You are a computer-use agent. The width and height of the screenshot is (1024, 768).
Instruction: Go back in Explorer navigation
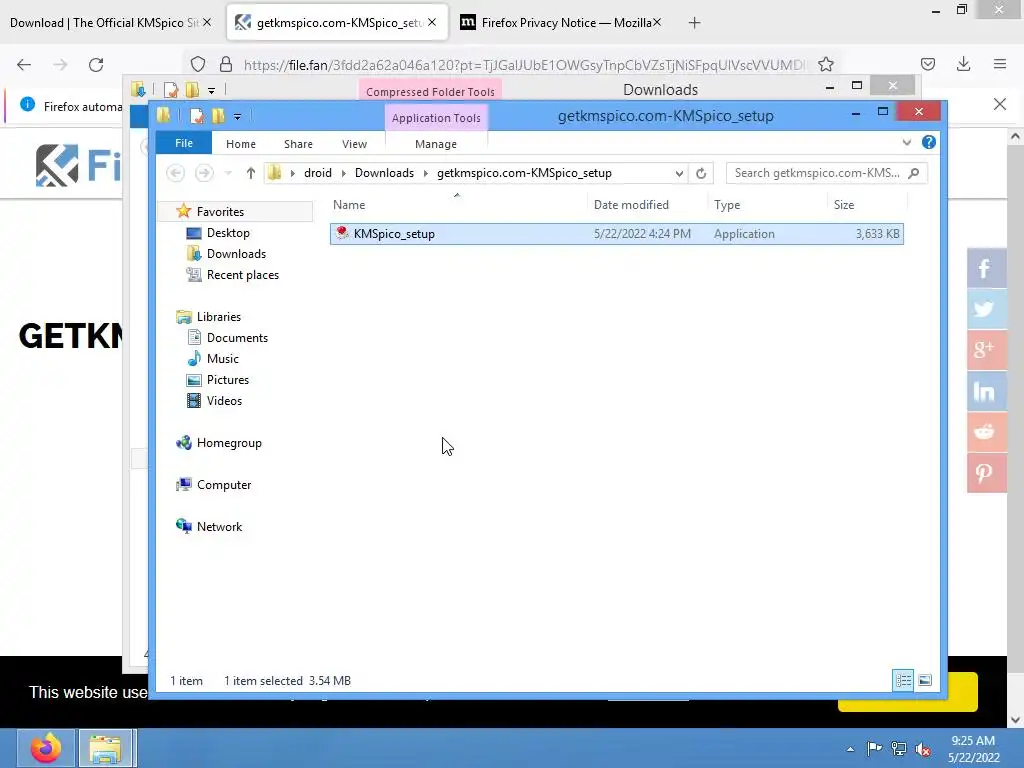[x=175, y=173]
